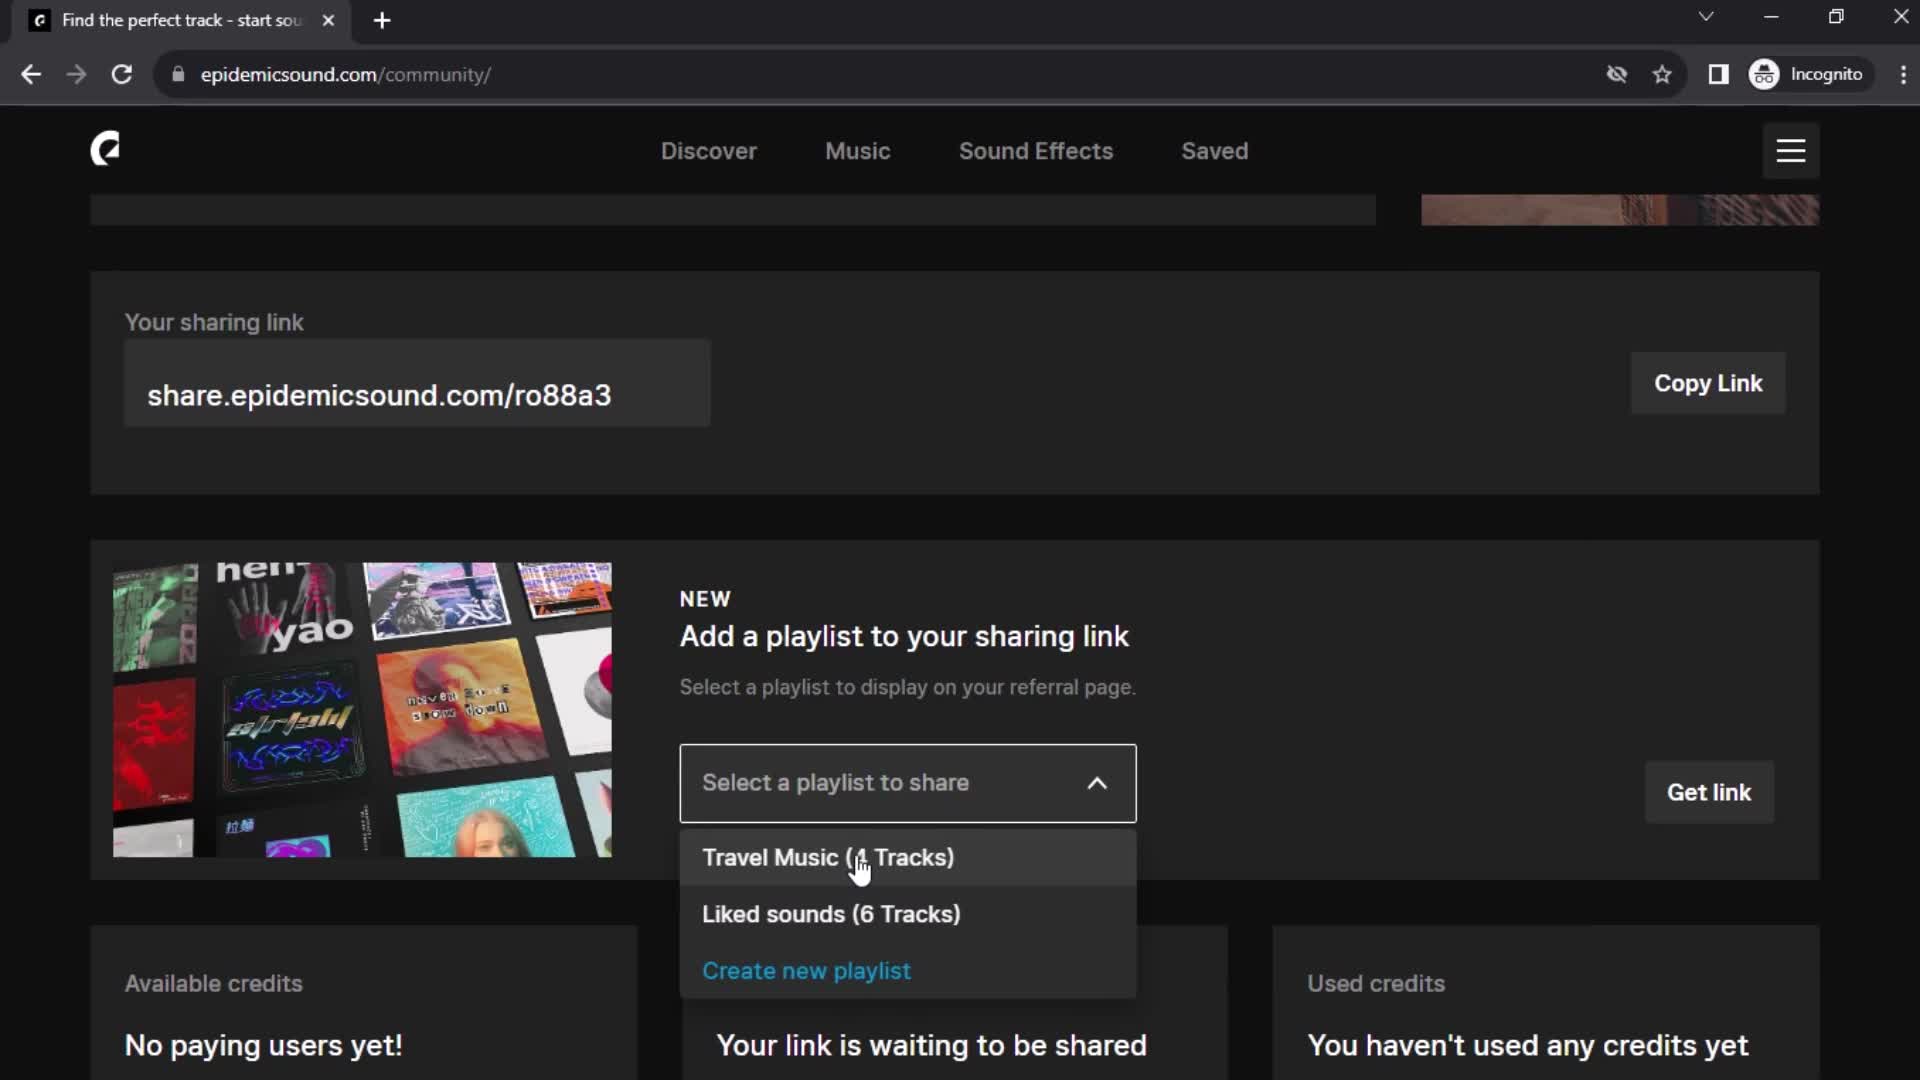Open browser tab list expander

[x=1706, y=18]
